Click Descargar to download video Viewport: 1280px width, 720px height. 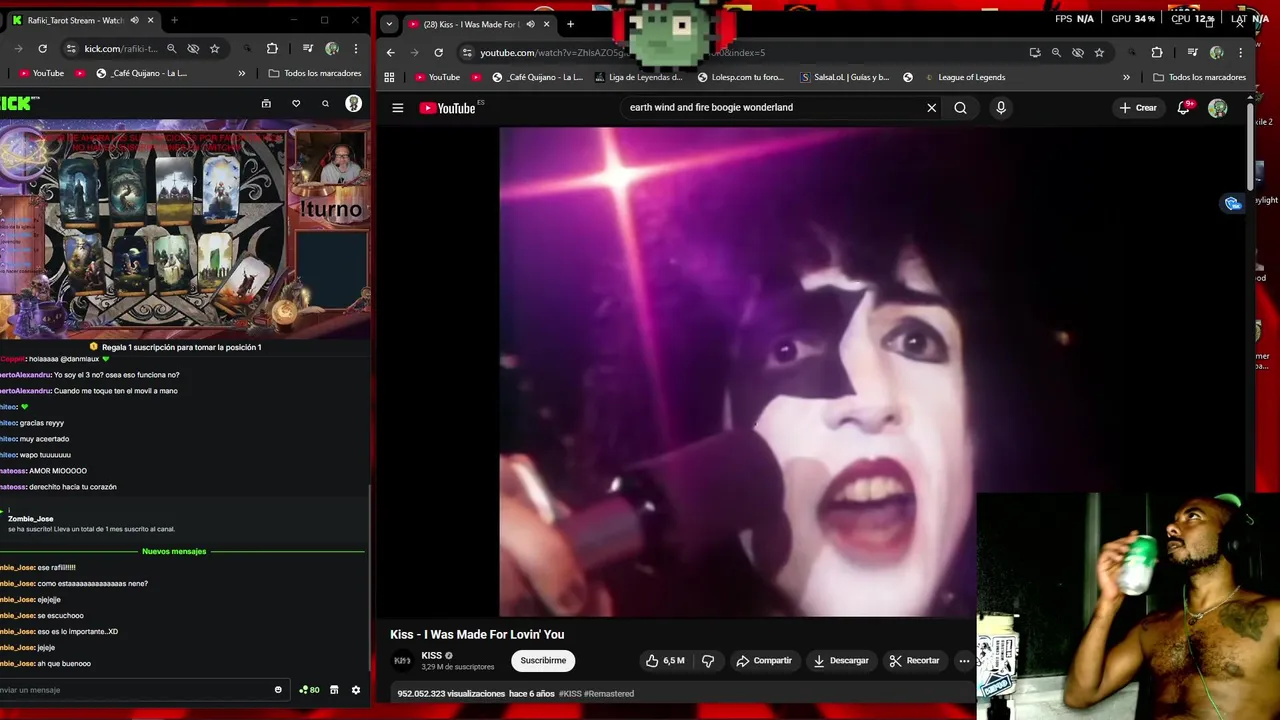(x=840, y=661)
